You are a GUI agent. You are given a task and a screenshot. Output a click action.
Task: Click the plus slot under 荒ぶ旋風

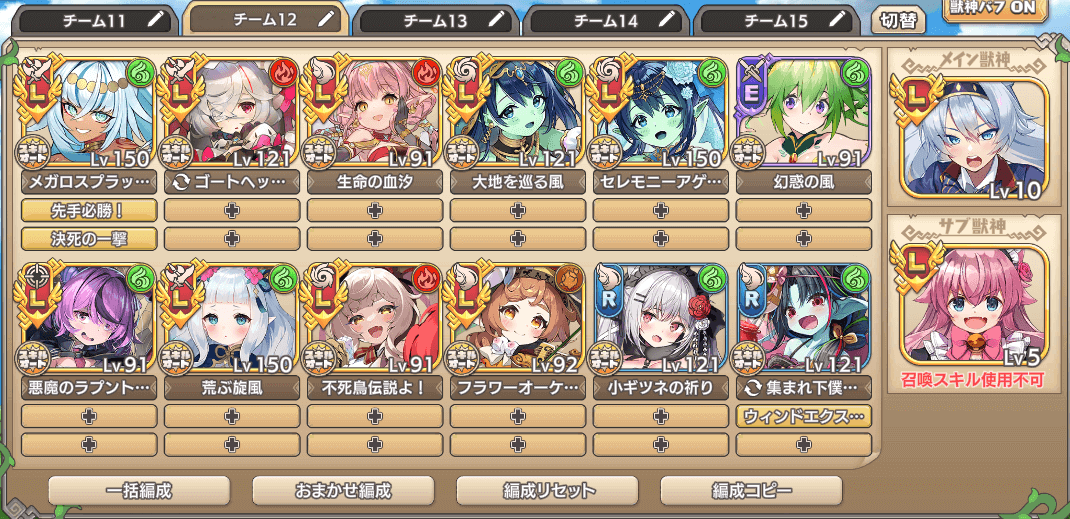[x=232, y=416]
